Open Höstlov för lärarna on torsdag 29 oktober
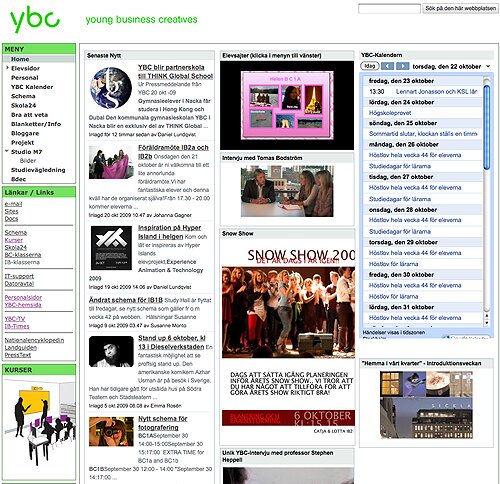500x484 pixels. coord(393,264)
